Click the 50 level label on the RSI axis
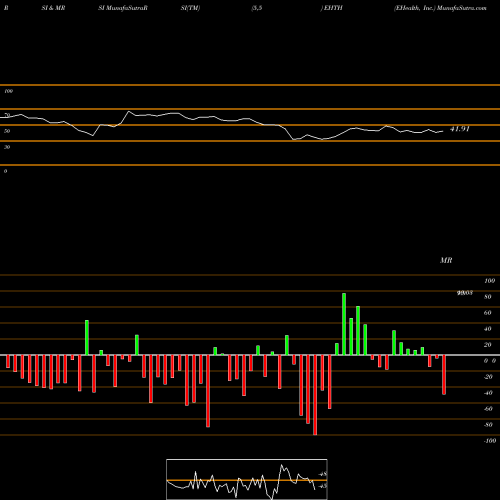The height and width of the screenshot is (500, 500). tap(7, 131)
